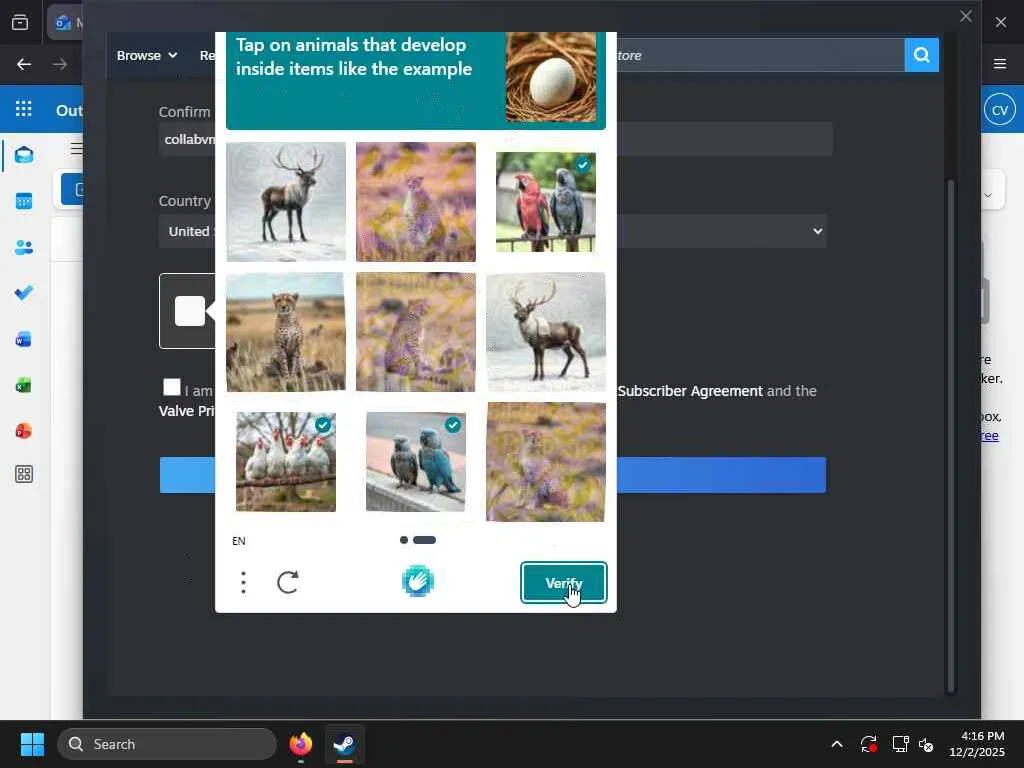Toggle the Outlook navigation pane hamburger
The width and height of the screenshot is (1024, 768).
click(76, 148)
